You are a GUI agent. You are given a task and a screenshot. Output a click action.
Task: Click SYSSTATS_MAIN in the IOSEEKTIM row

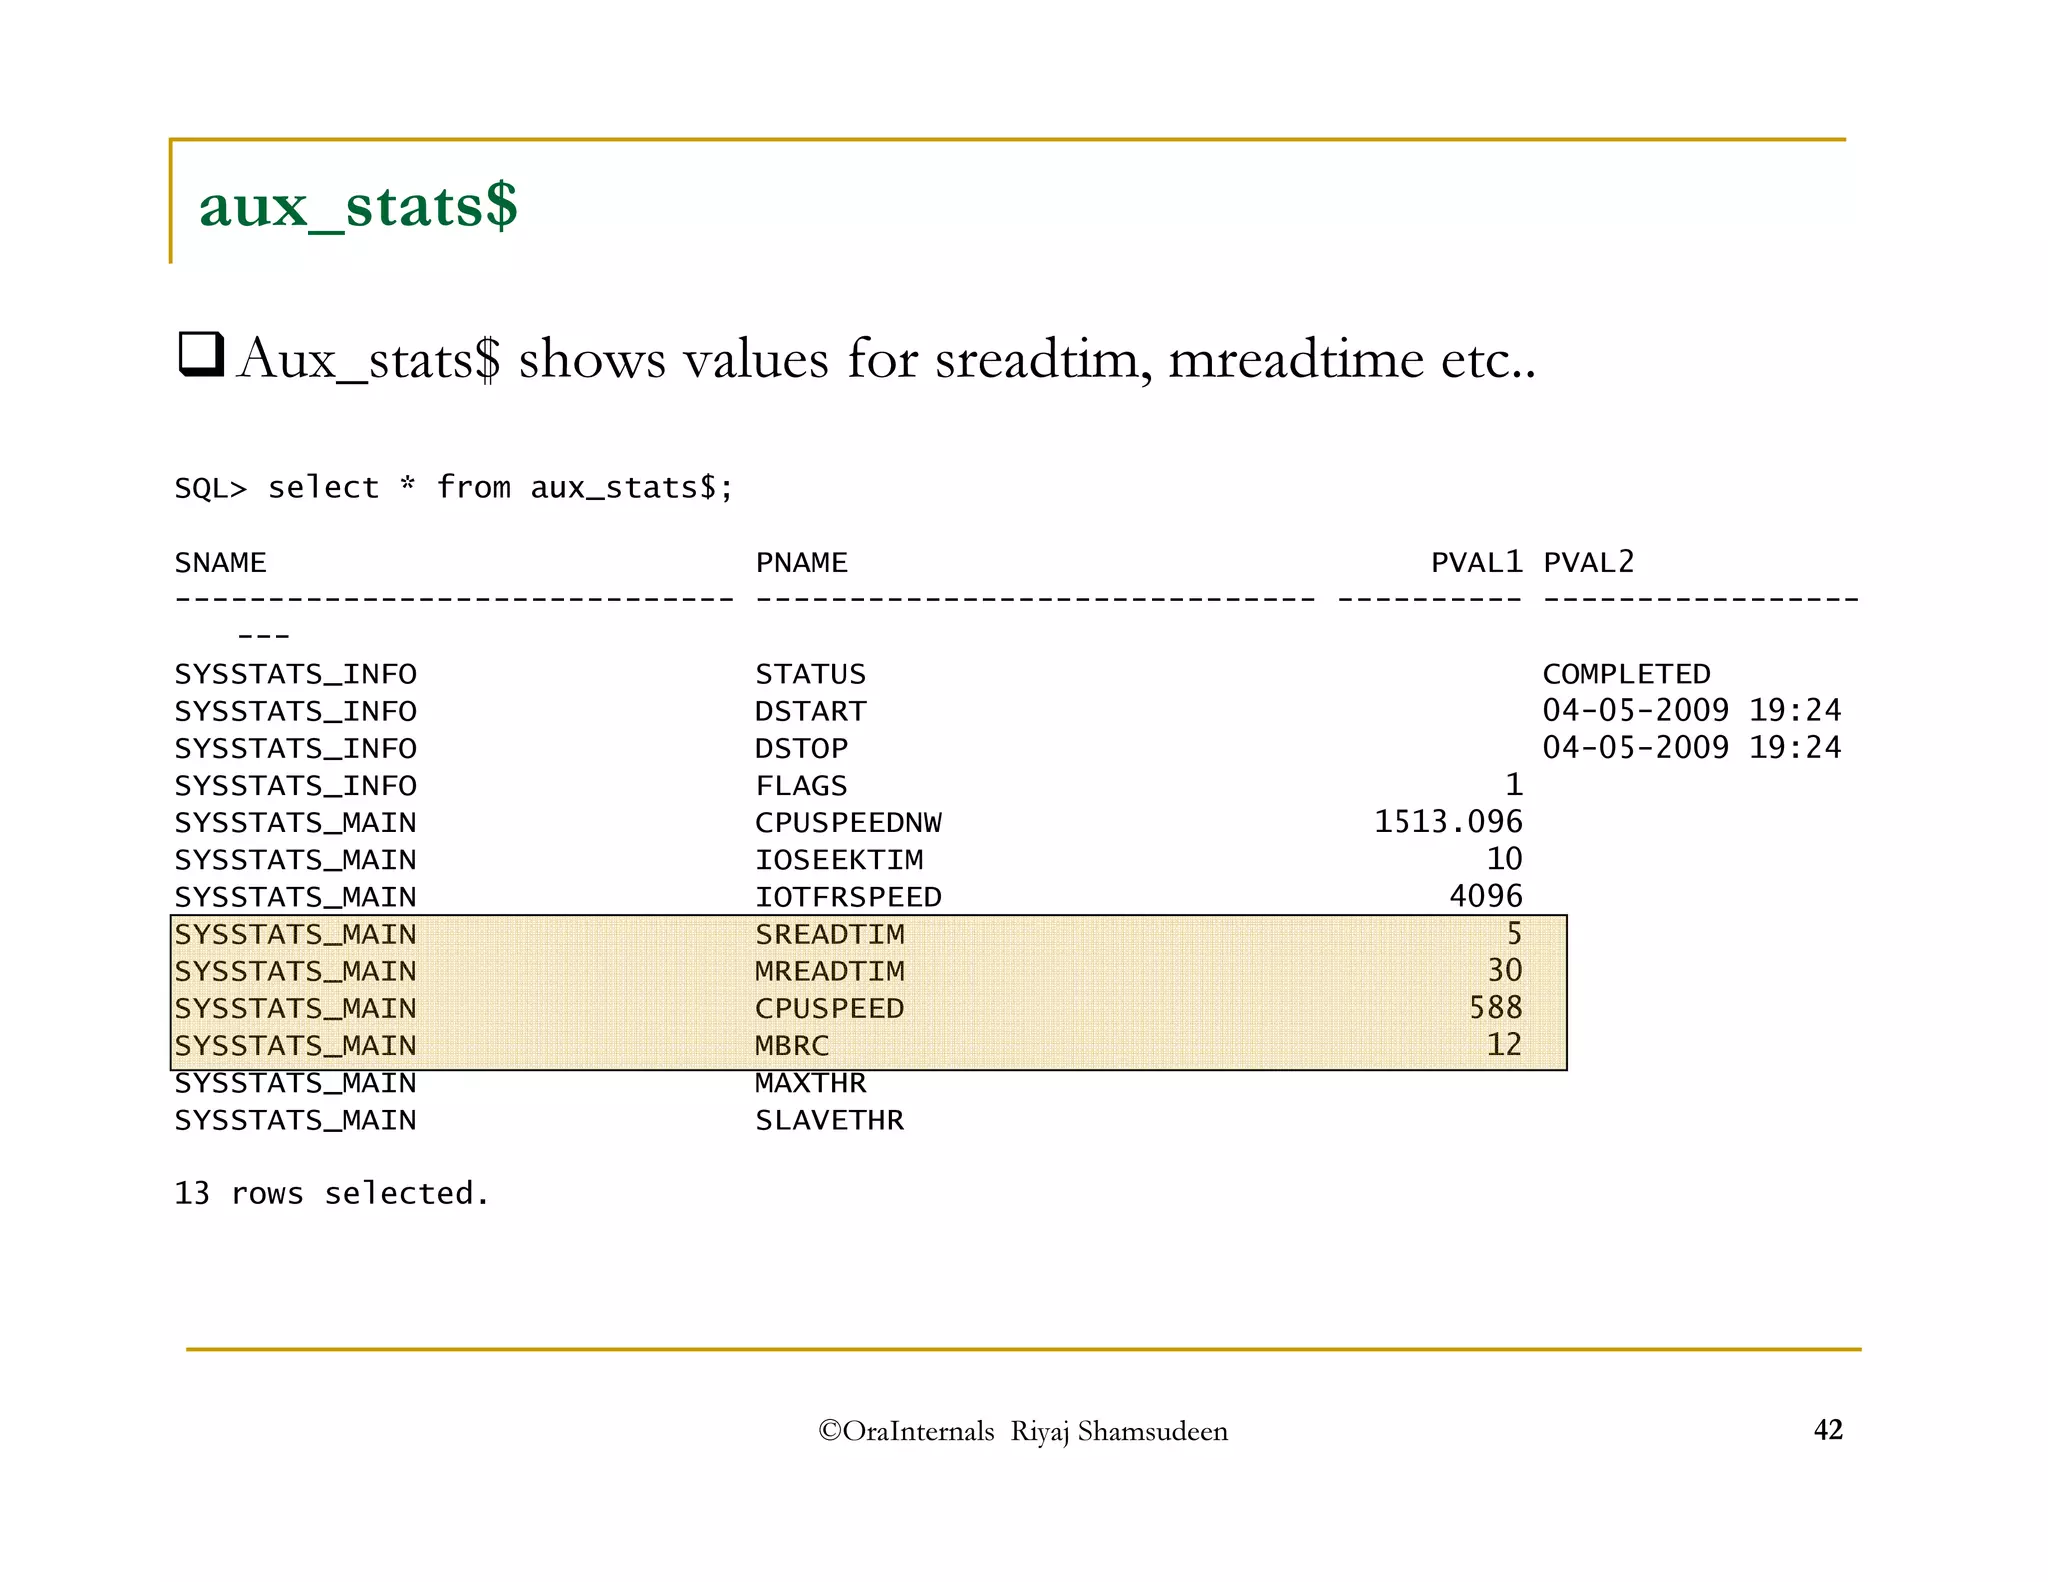tap(295, 860)
